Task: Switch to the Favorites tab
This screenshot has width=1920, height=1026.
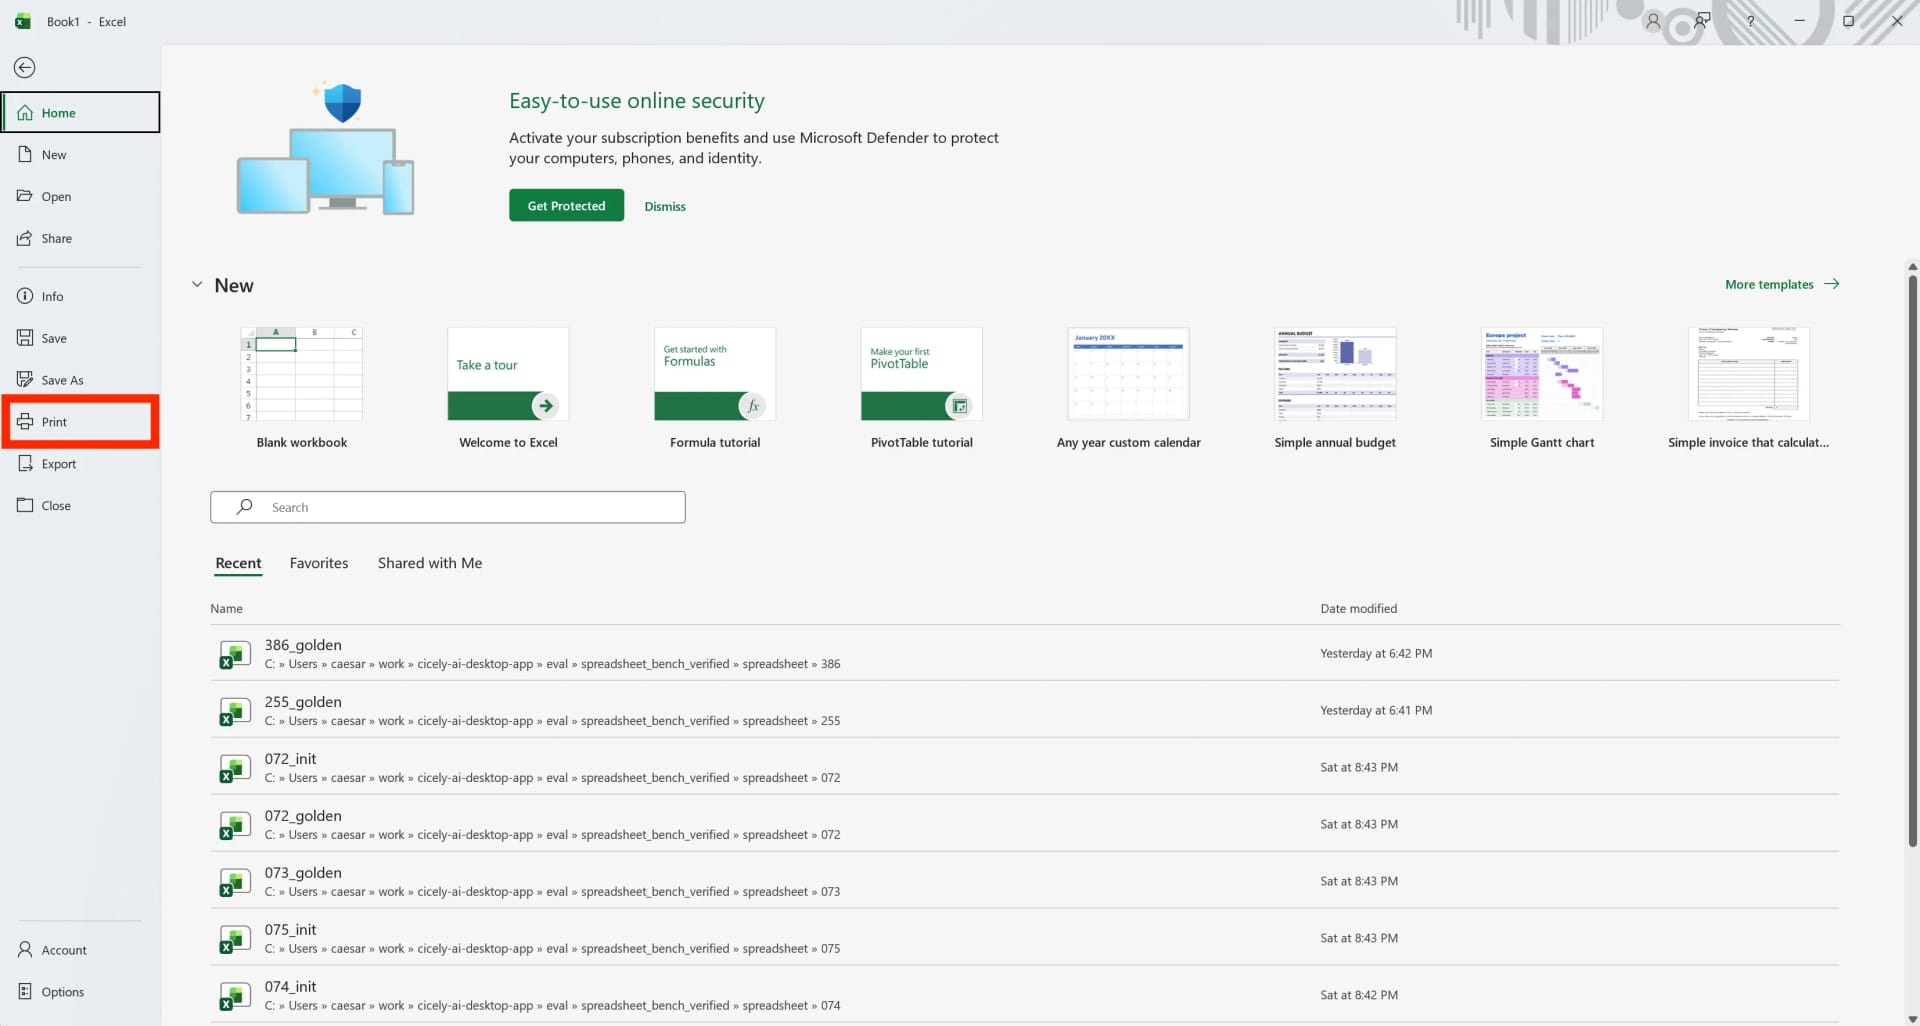Action: (319, 564)
